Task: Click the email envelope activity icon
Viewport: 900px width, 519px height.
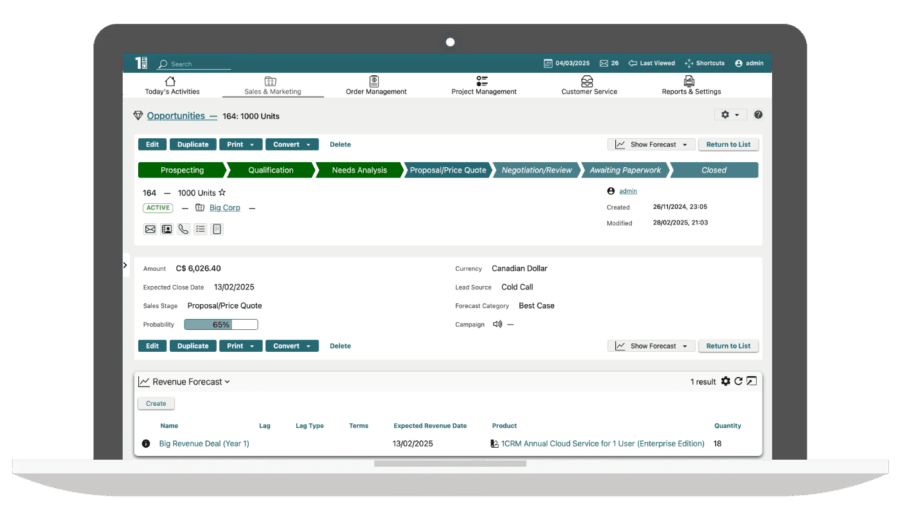Action: [150, 229]
